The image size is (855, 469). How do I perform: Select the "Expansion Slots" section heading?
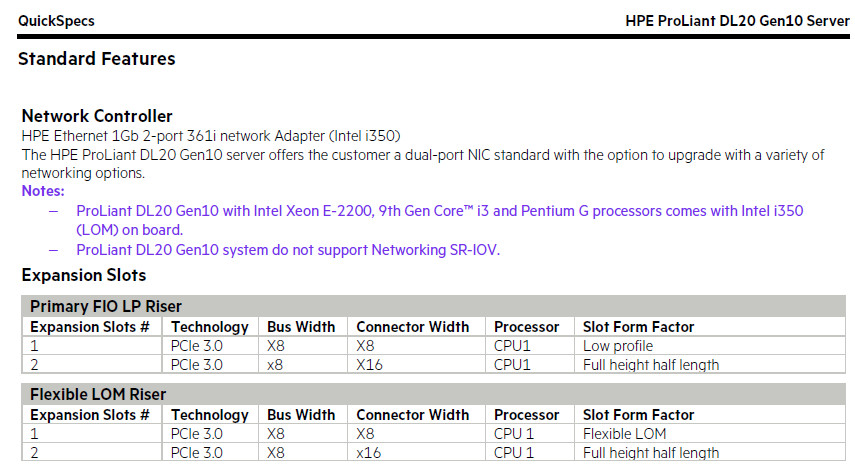(84, 275)
